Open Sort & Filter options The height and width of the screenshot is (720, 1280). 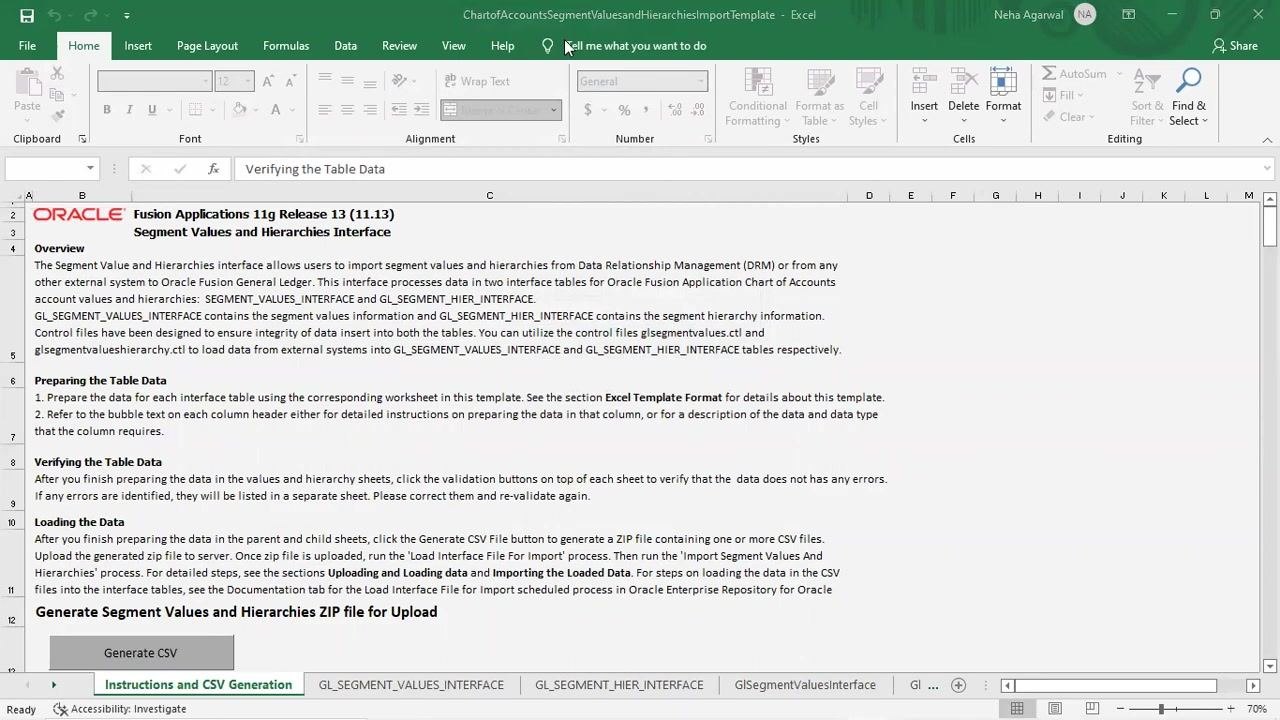(x=1147, y=98)
